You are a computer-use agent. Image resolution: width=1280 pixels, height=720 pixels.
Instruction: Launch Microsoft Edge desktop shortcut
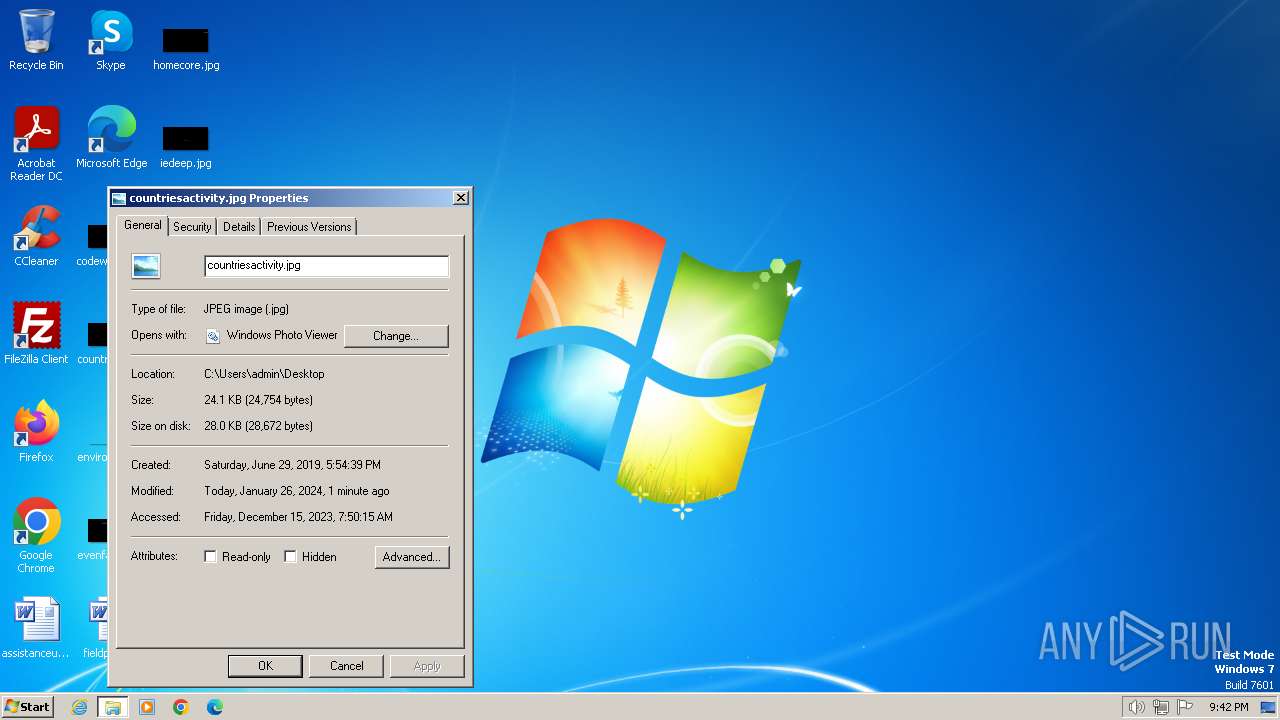point(111,138)
